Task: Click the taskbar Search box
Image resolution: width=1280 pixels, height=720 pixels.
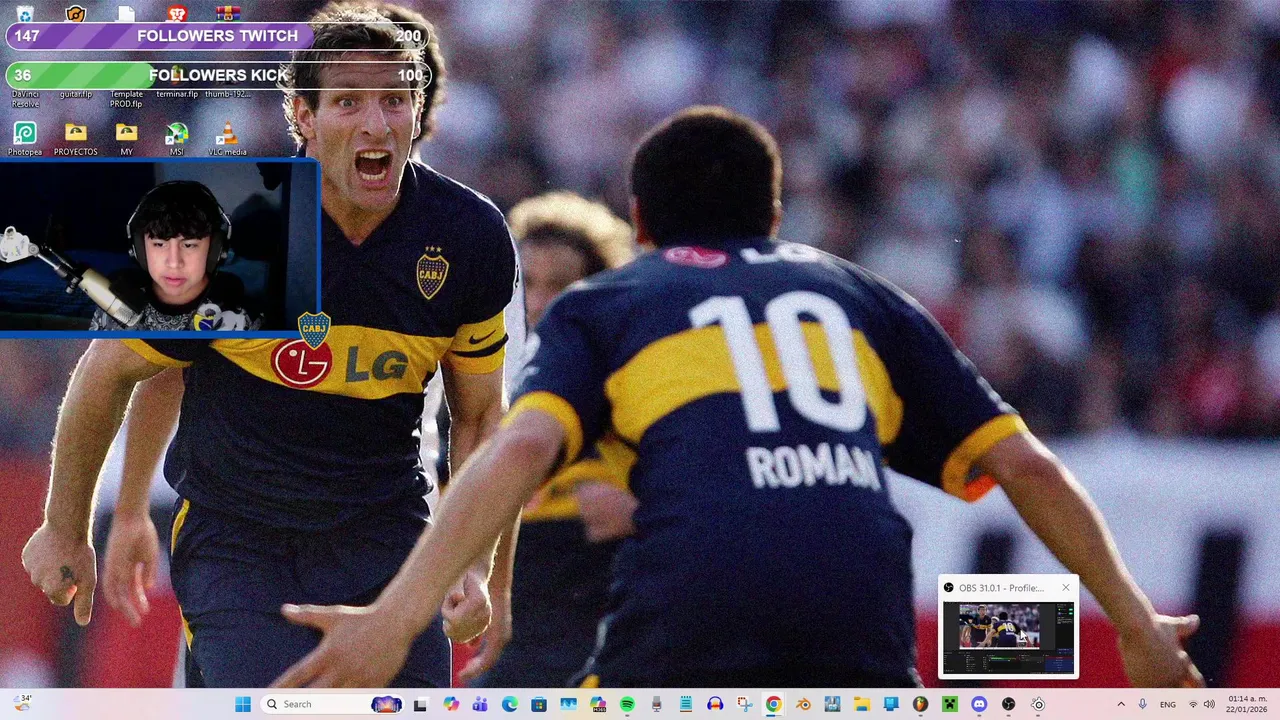Action: [332, 704]
